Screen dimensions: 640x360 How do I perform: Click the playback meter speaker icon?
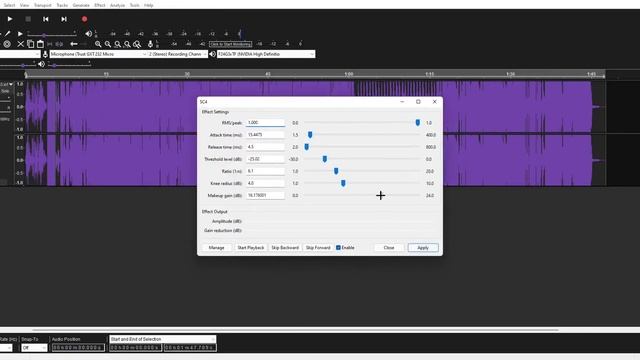point(88,34)
